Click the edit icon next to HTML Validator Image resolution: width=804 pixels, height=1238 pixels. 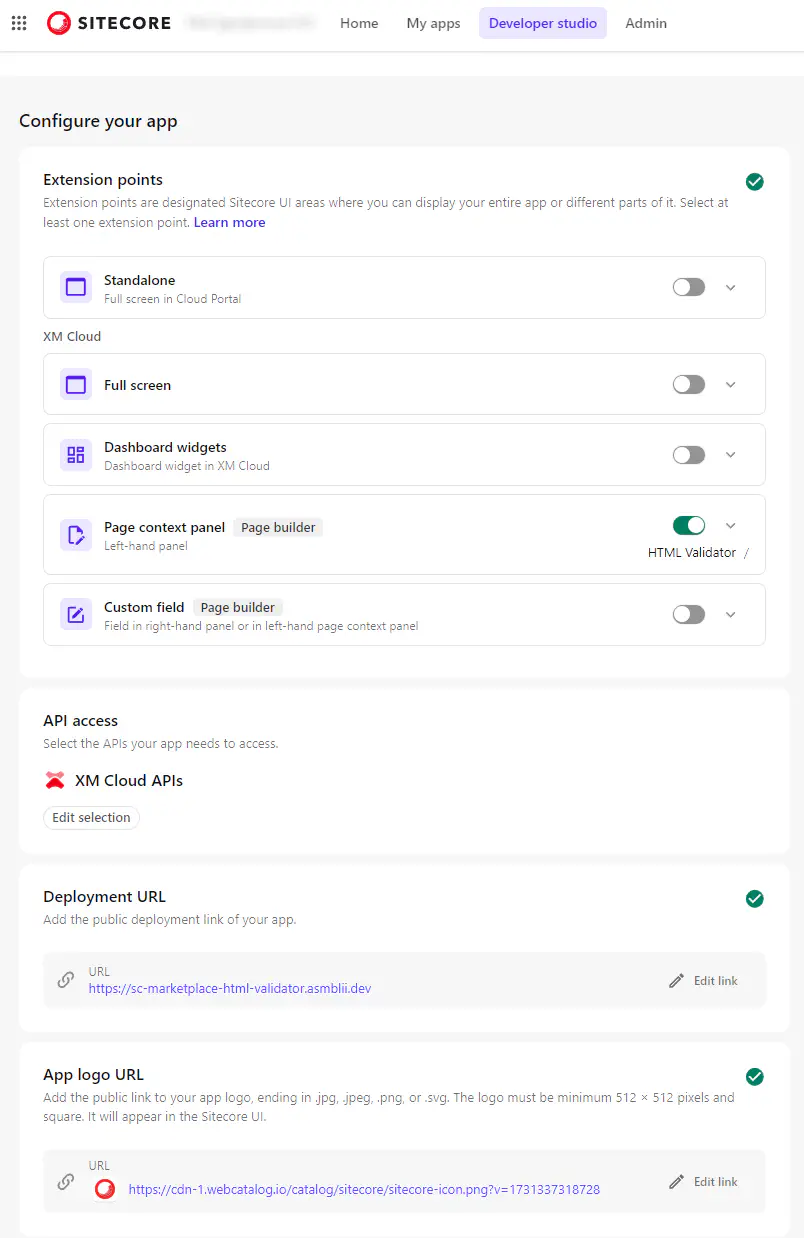746,553
